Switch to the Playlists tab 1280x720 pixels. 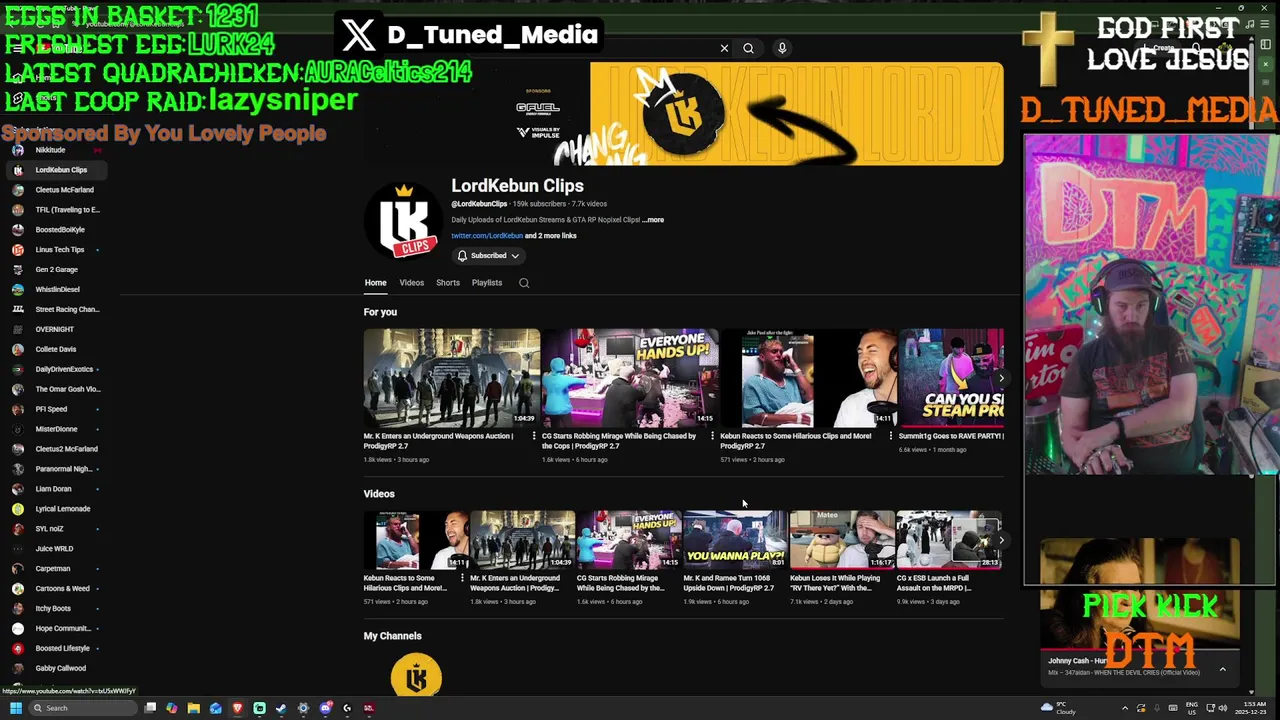[x=487, y=283]
